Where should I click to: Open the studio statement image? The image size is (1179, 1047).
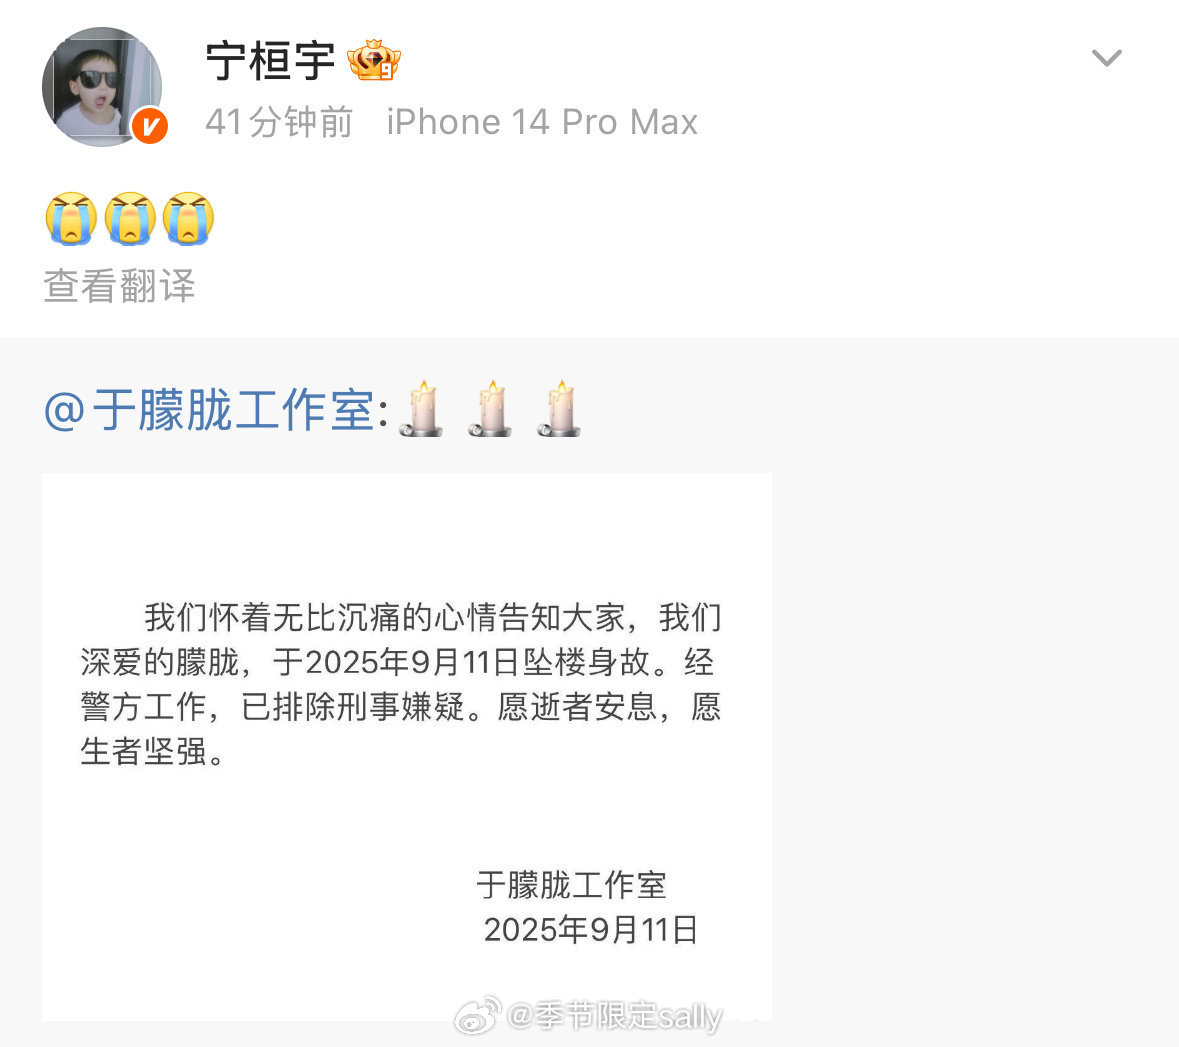tap(407, 747)
